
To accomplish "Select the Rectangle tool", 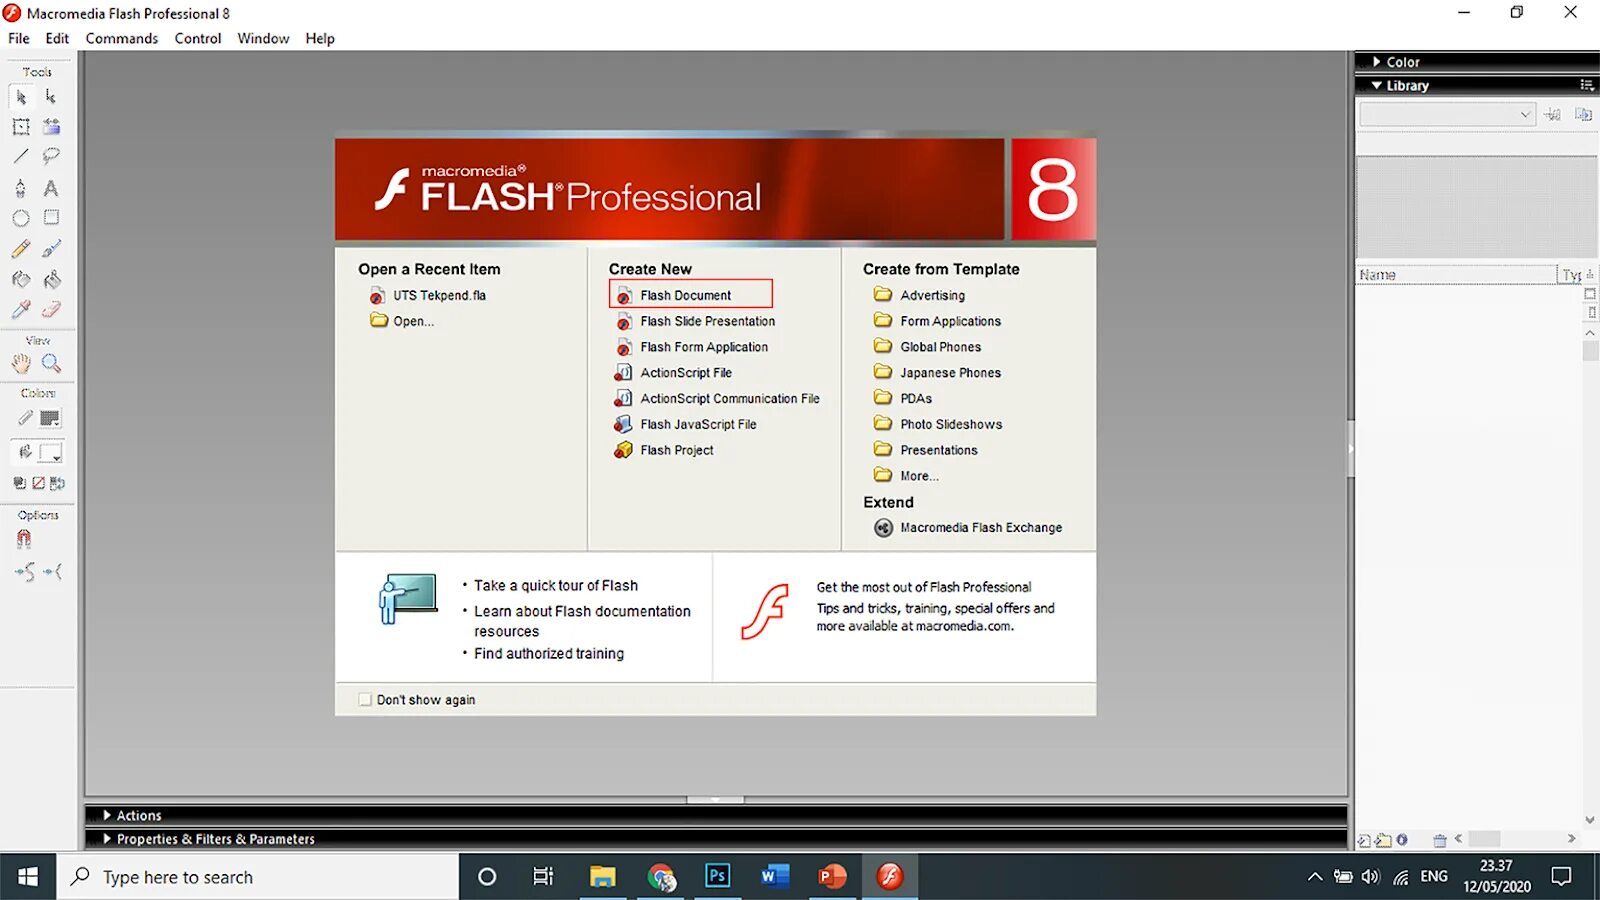I will point(51,218).
